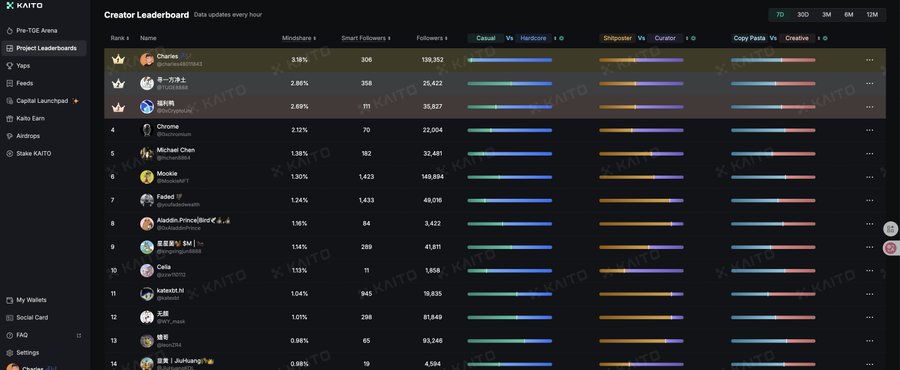900x370 pixels.
Task: Click Chrome's Casual vs Hardcore bar
Action: click(x=510, y=130)
